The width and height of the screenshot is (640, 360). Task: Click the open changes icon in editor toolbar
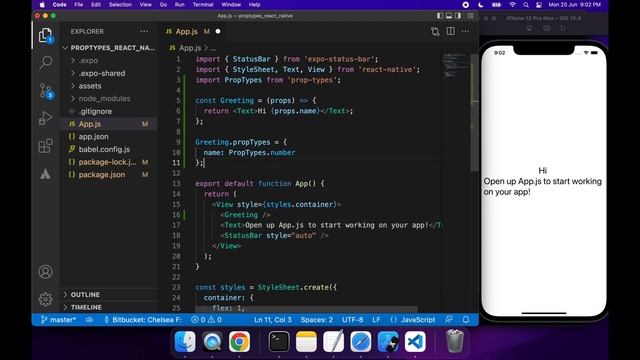point(435,31)
